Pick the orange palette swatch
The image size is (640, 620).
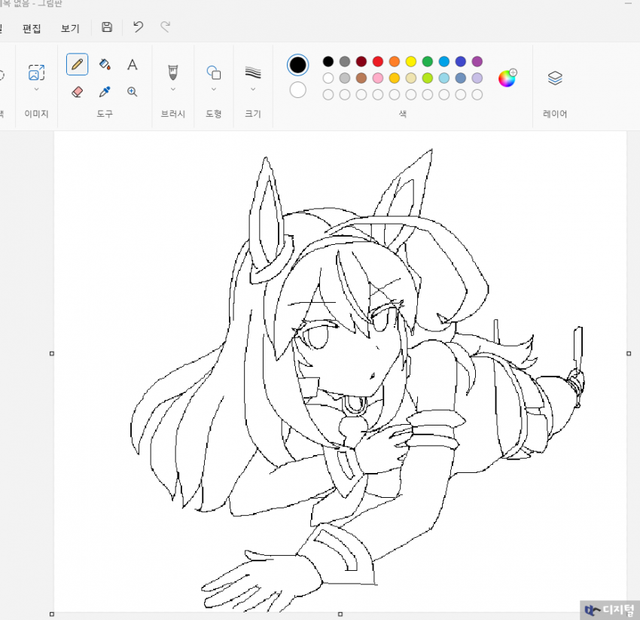[x=394, y=62]
